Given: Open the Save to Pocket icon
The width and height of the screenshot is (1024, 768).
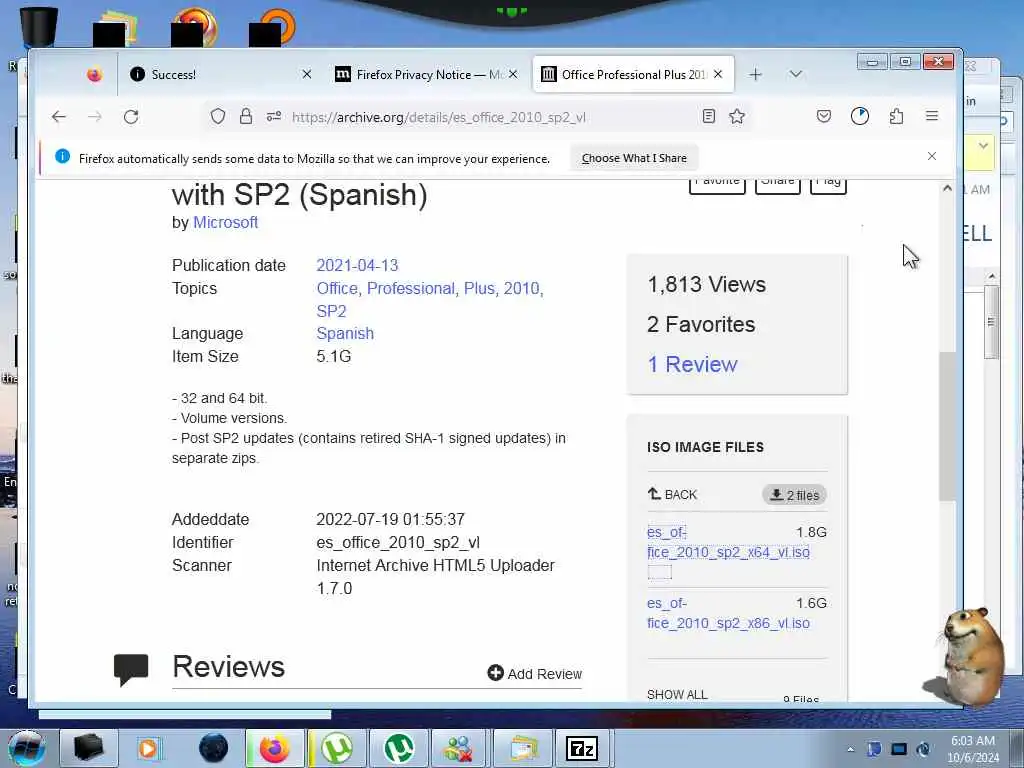Looking at the screenshot, I should [x=824, y=117].
